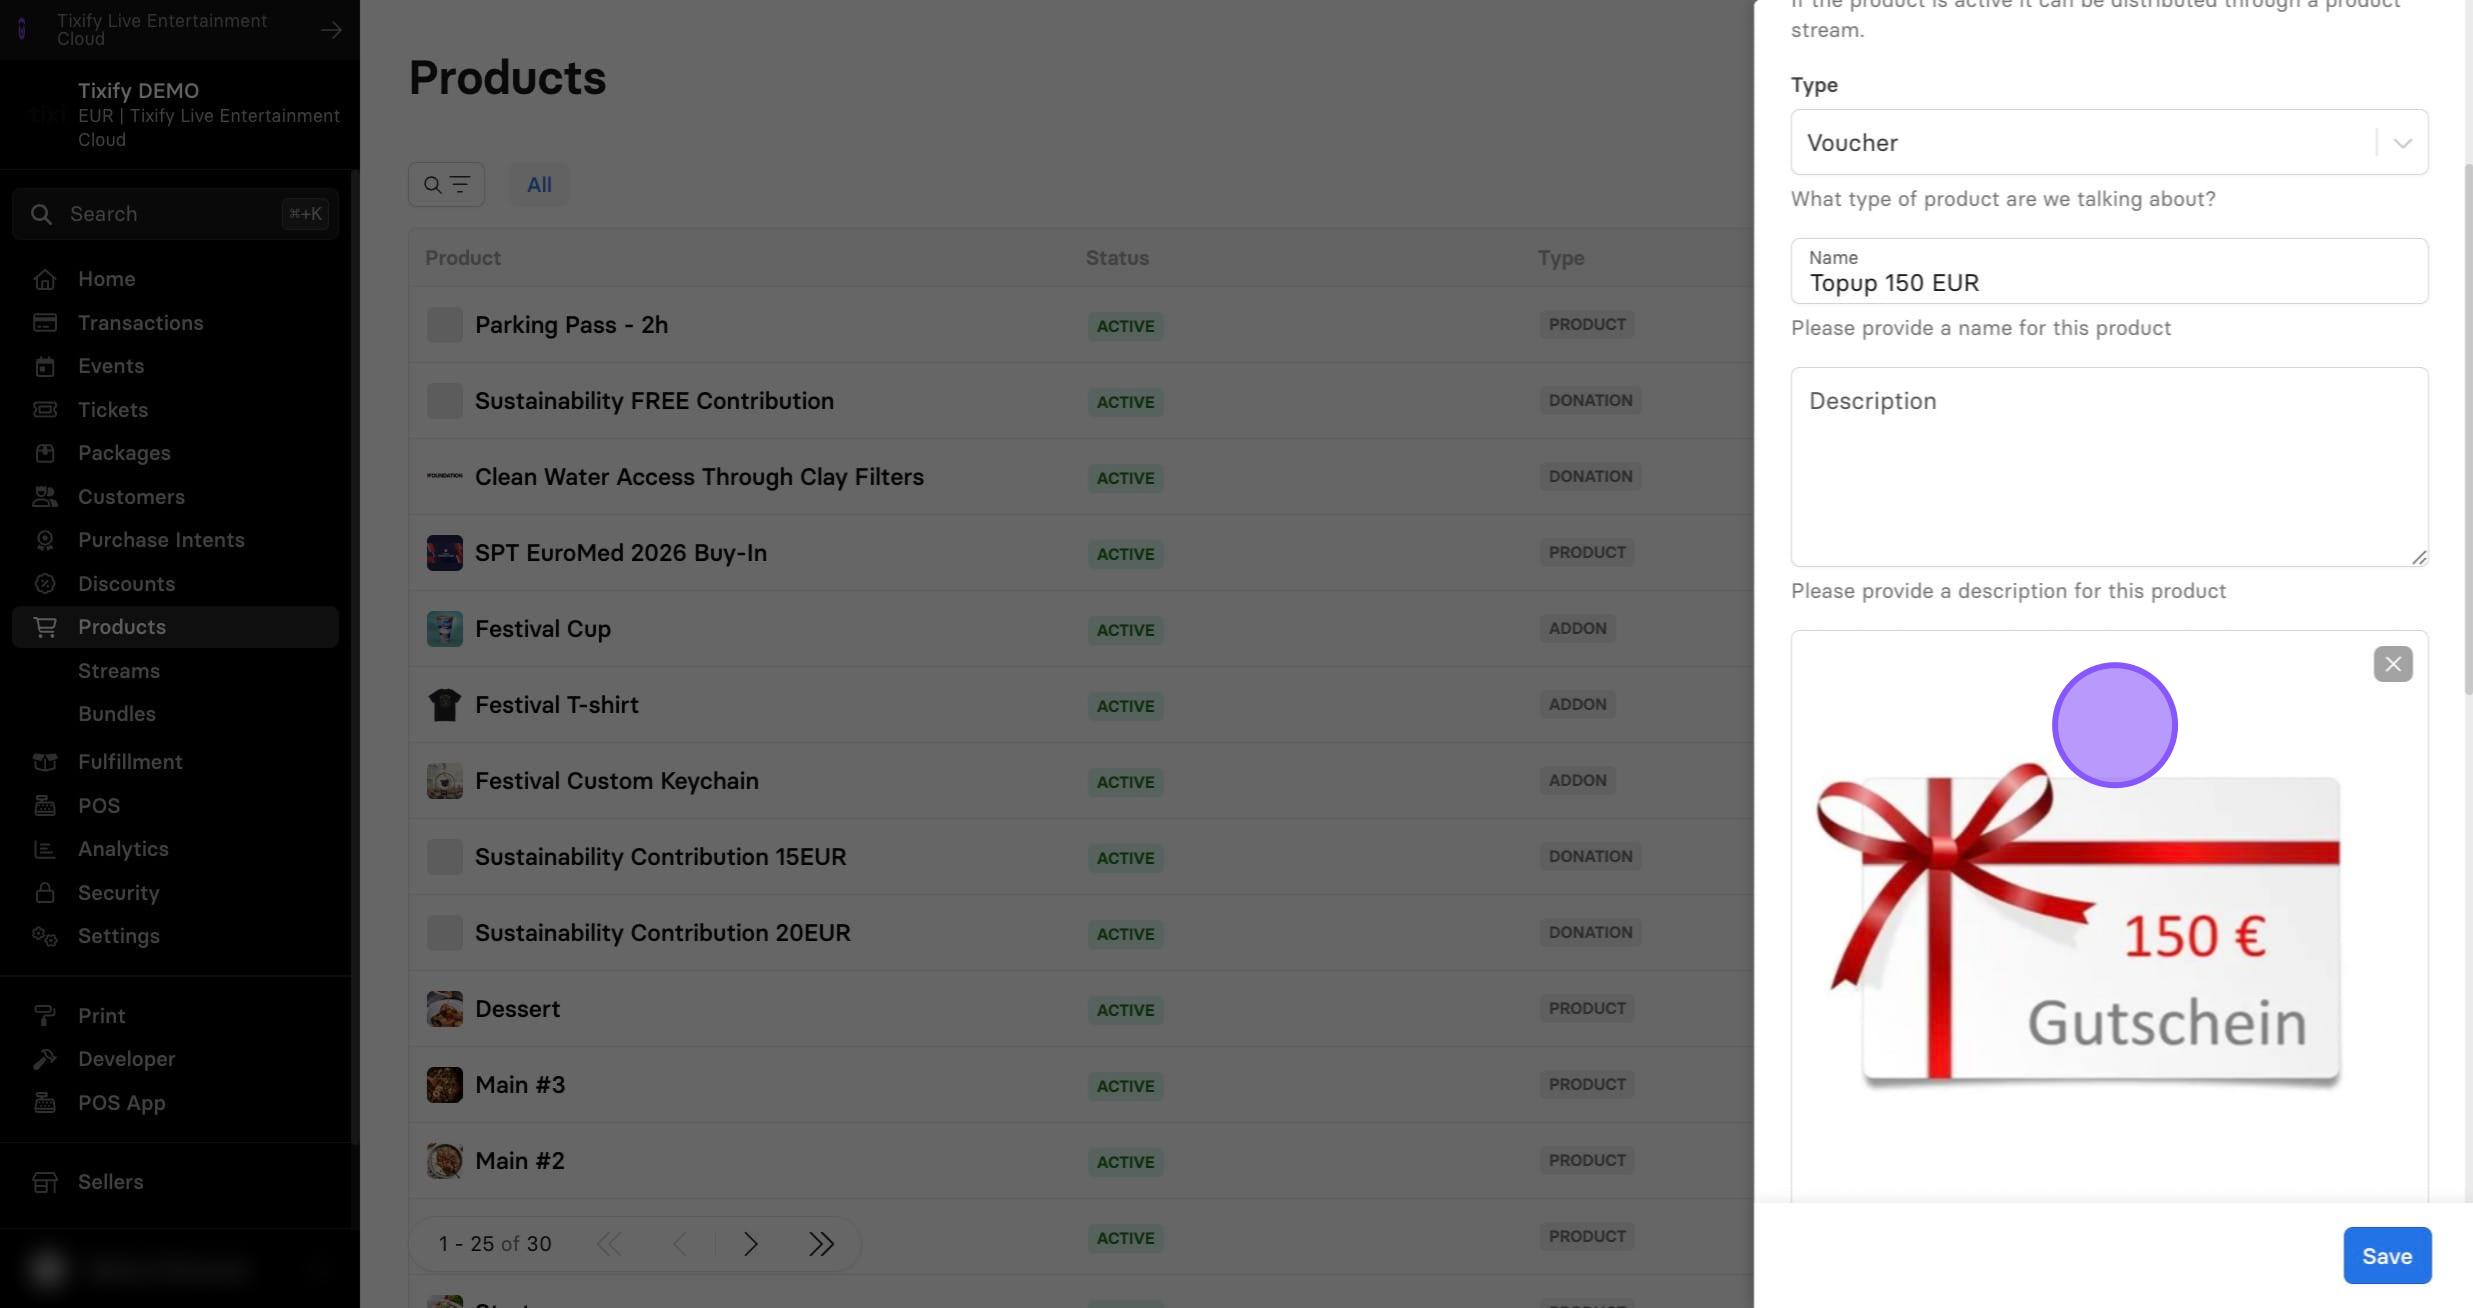
Task: Open the Streams submenu item
Action: coord(119,671)
